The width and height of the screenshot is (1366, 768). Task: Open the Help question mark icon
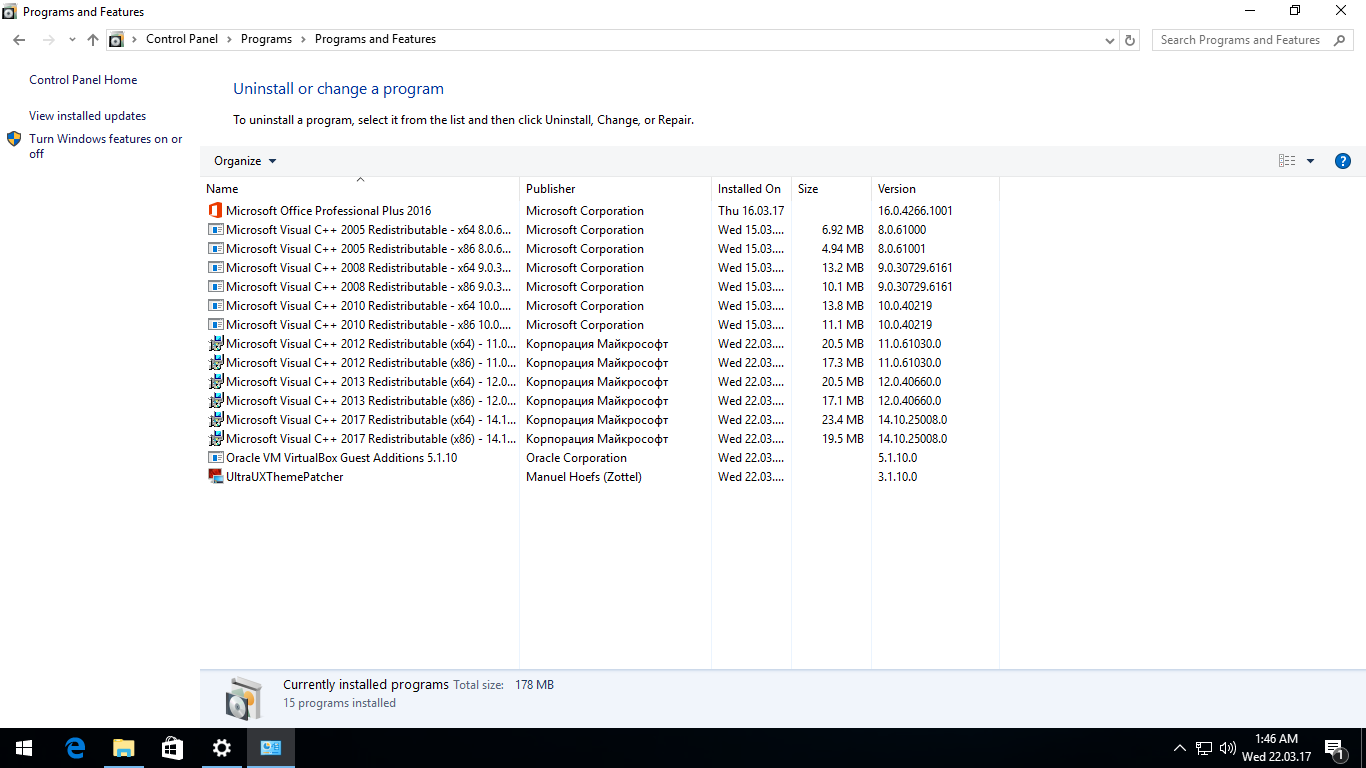1343,161
